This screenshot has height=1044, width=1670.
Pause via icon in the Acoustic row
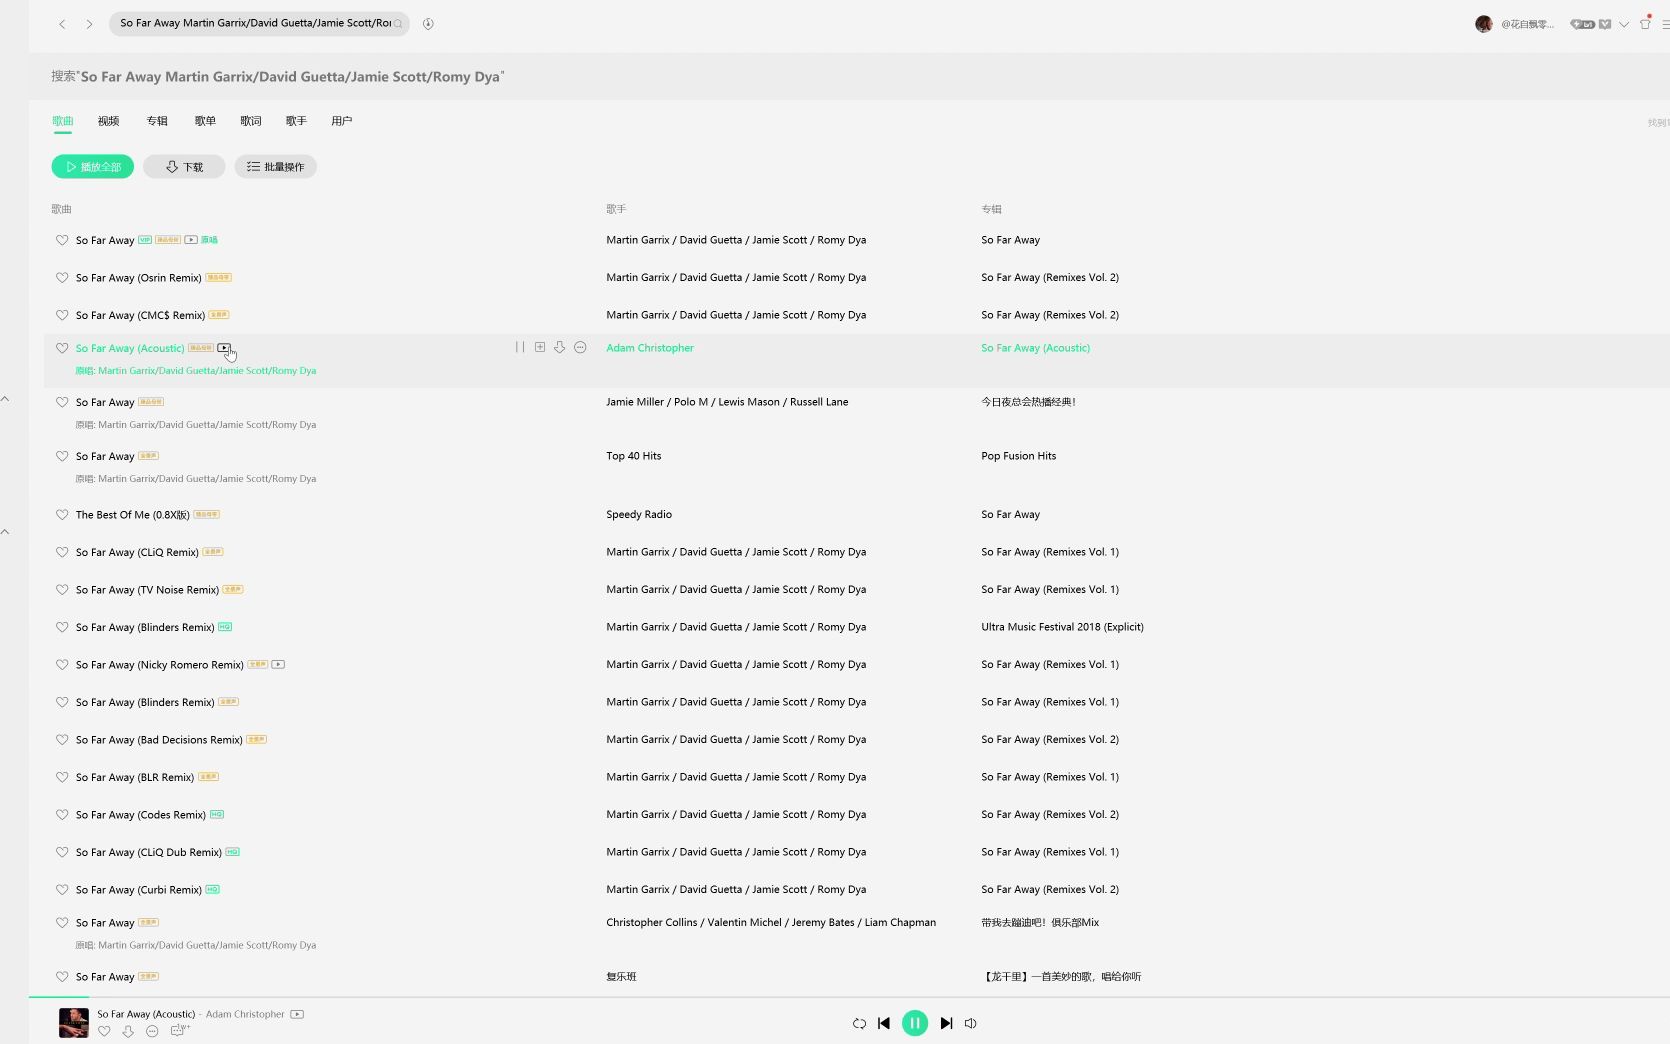(520, 348)
